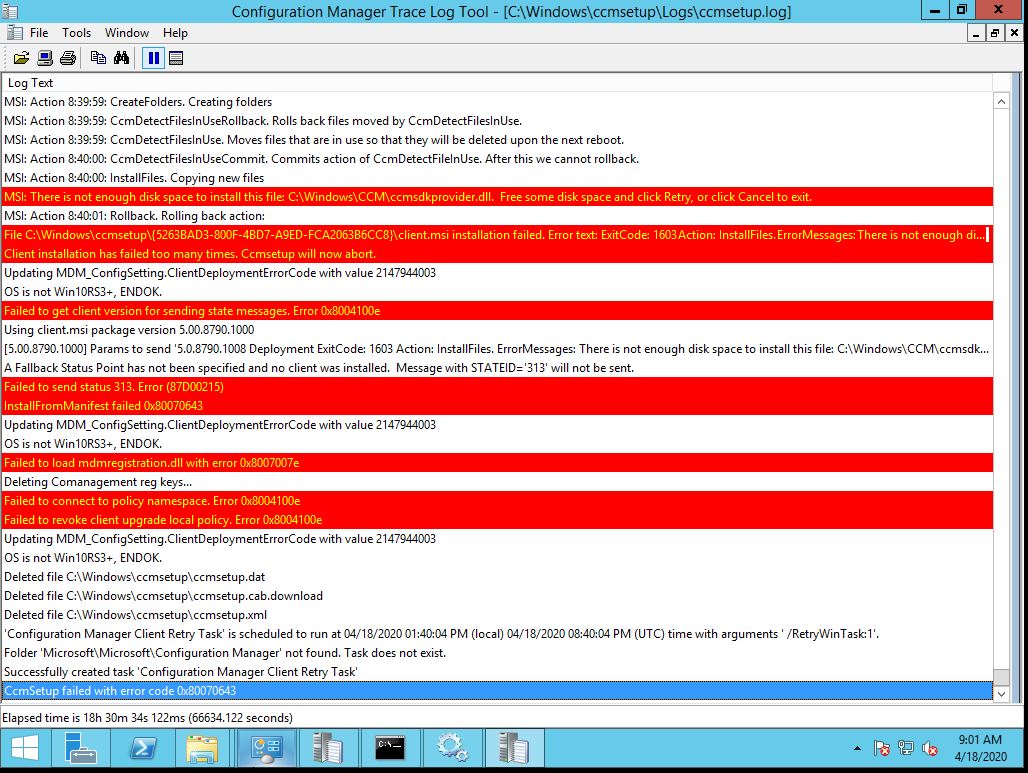
Task: Select 'Failed to revoke client upgrade local policy' line
Action: click(x=497, y=520)
